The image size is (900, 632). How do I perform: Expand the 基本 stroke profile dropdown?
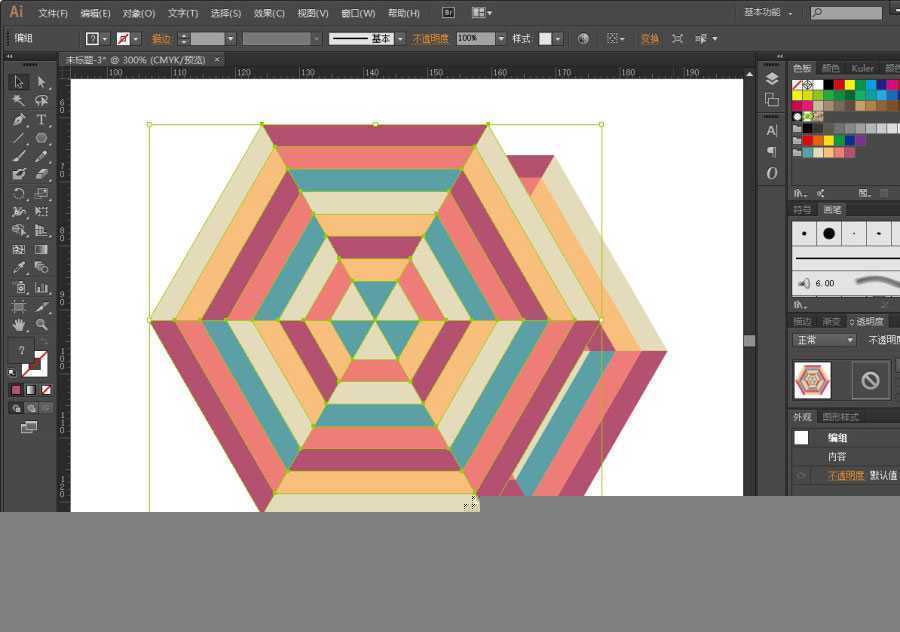(x=400, y=39)
